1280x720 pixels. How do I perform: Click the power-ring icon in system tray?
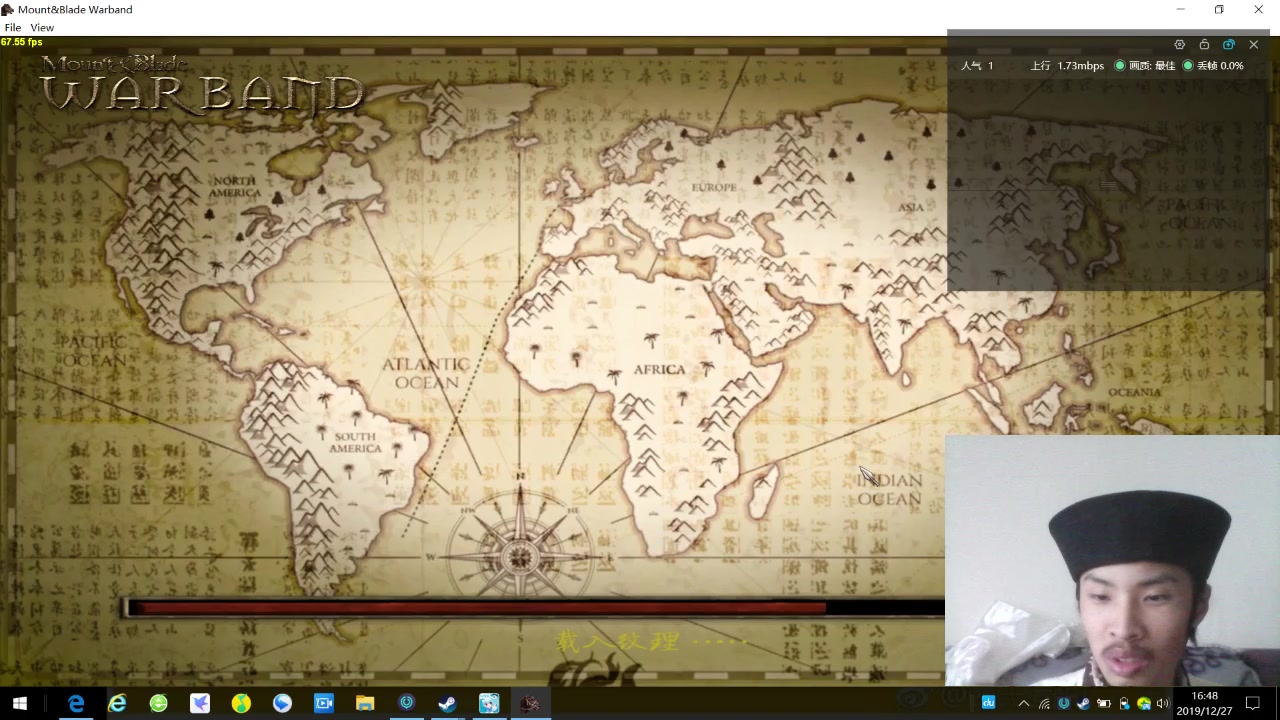click(x=1064, y=704)
